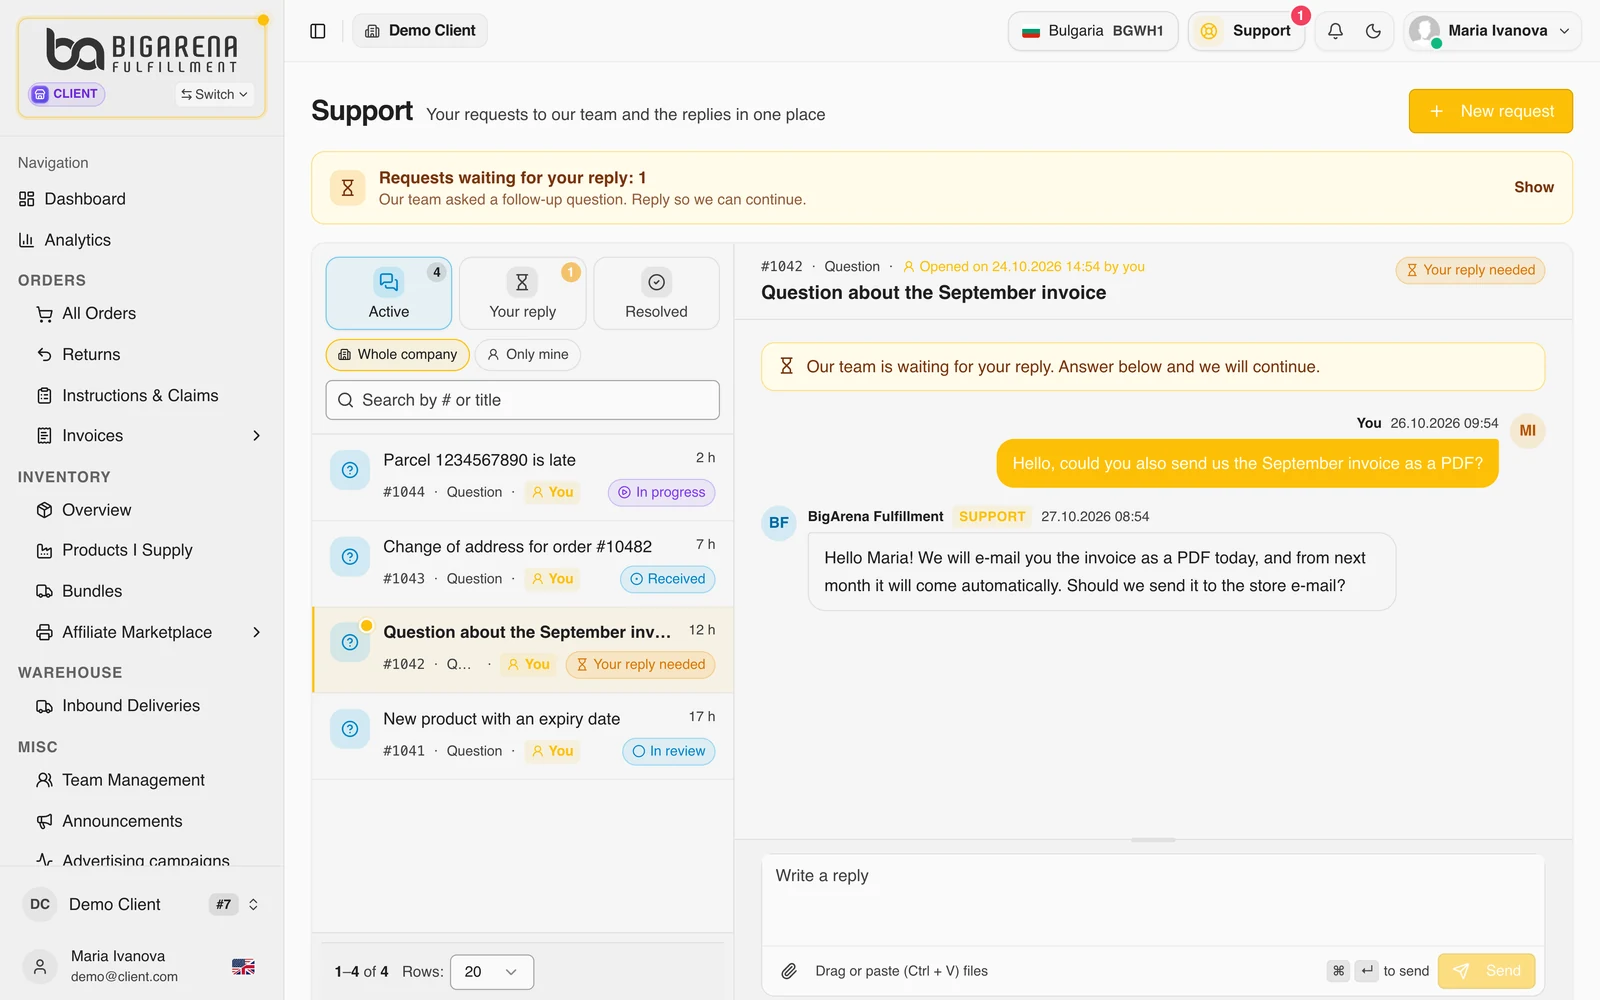Open the Switch client mode dropdown

click(214, 94)
